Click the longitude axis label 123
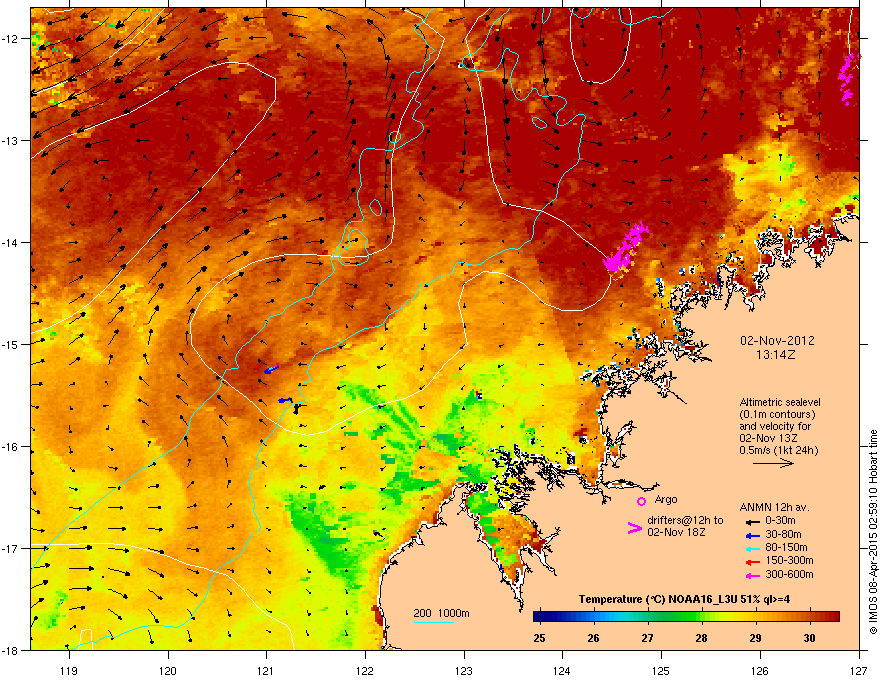 click(464, 670)
